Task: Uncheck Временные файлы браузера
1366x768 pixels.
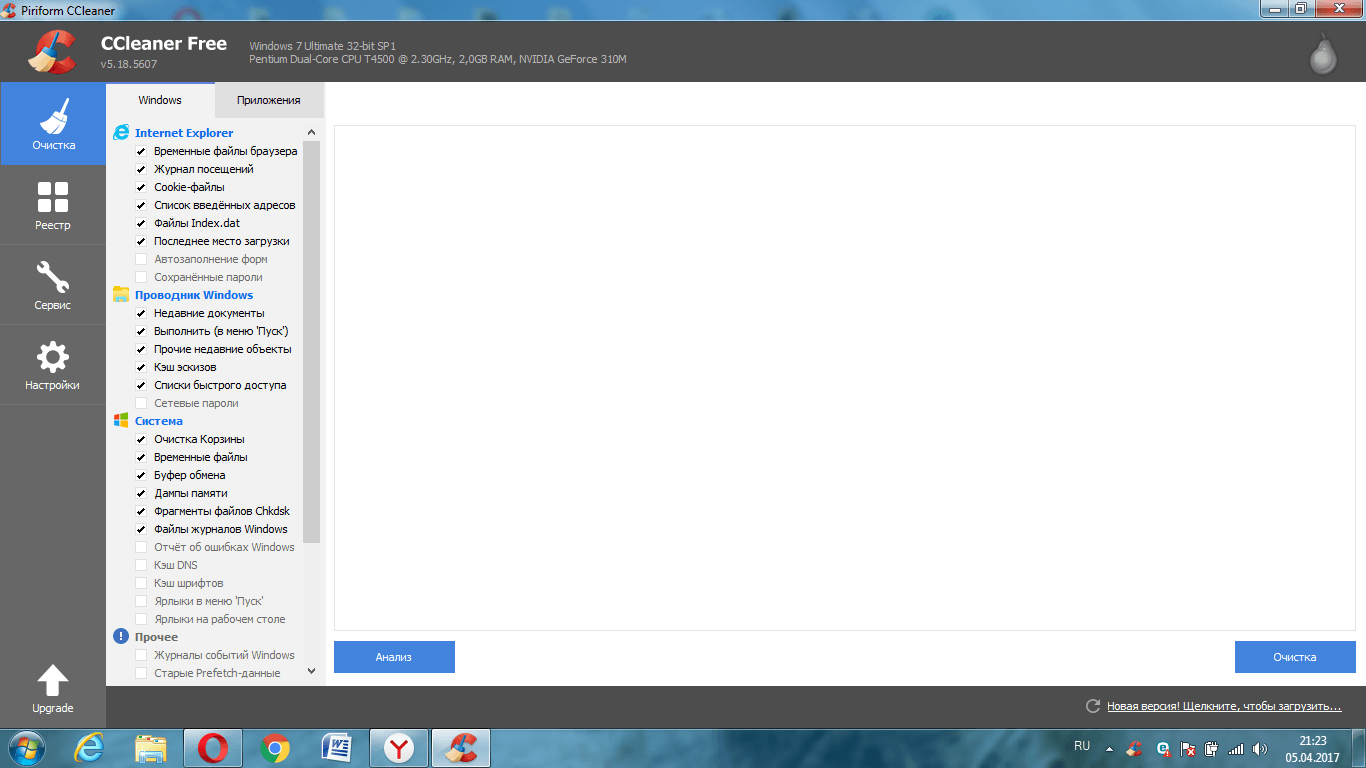Action: point(141,151)
